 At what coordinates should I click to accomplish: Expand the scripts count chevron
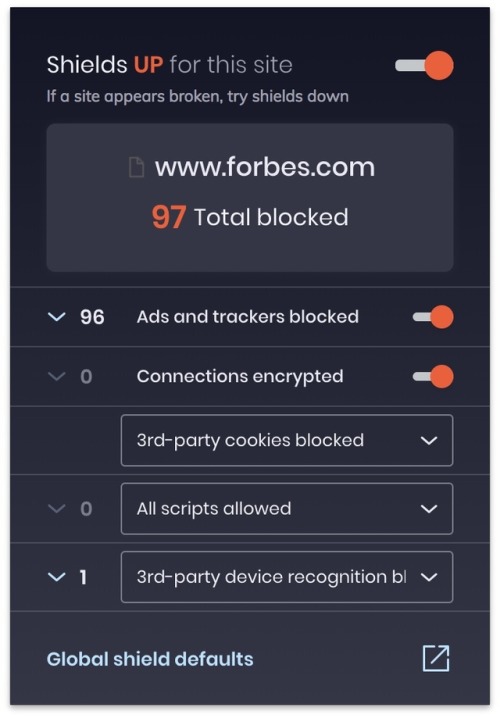[x=57, y=509]
